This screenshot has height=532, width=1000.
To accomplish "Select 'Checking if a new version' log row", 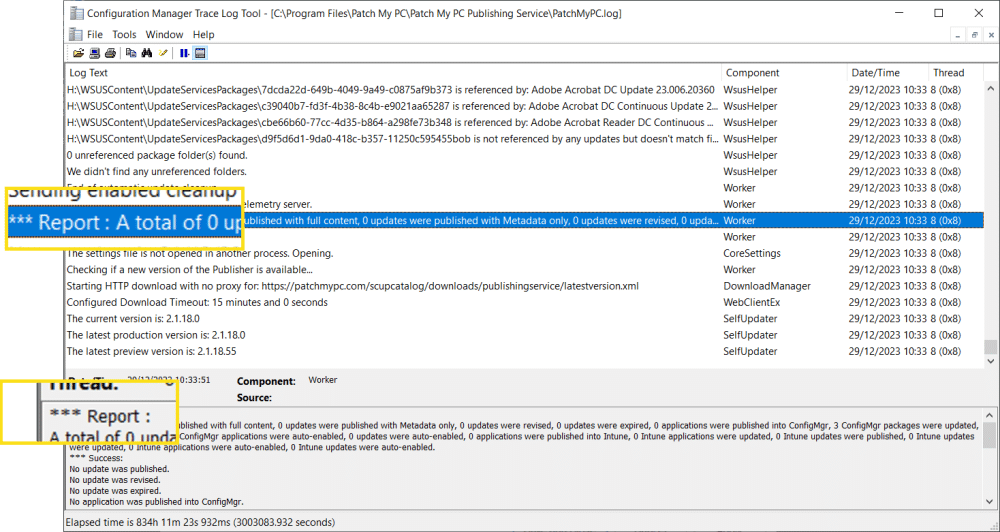I will tap(524, 270).
